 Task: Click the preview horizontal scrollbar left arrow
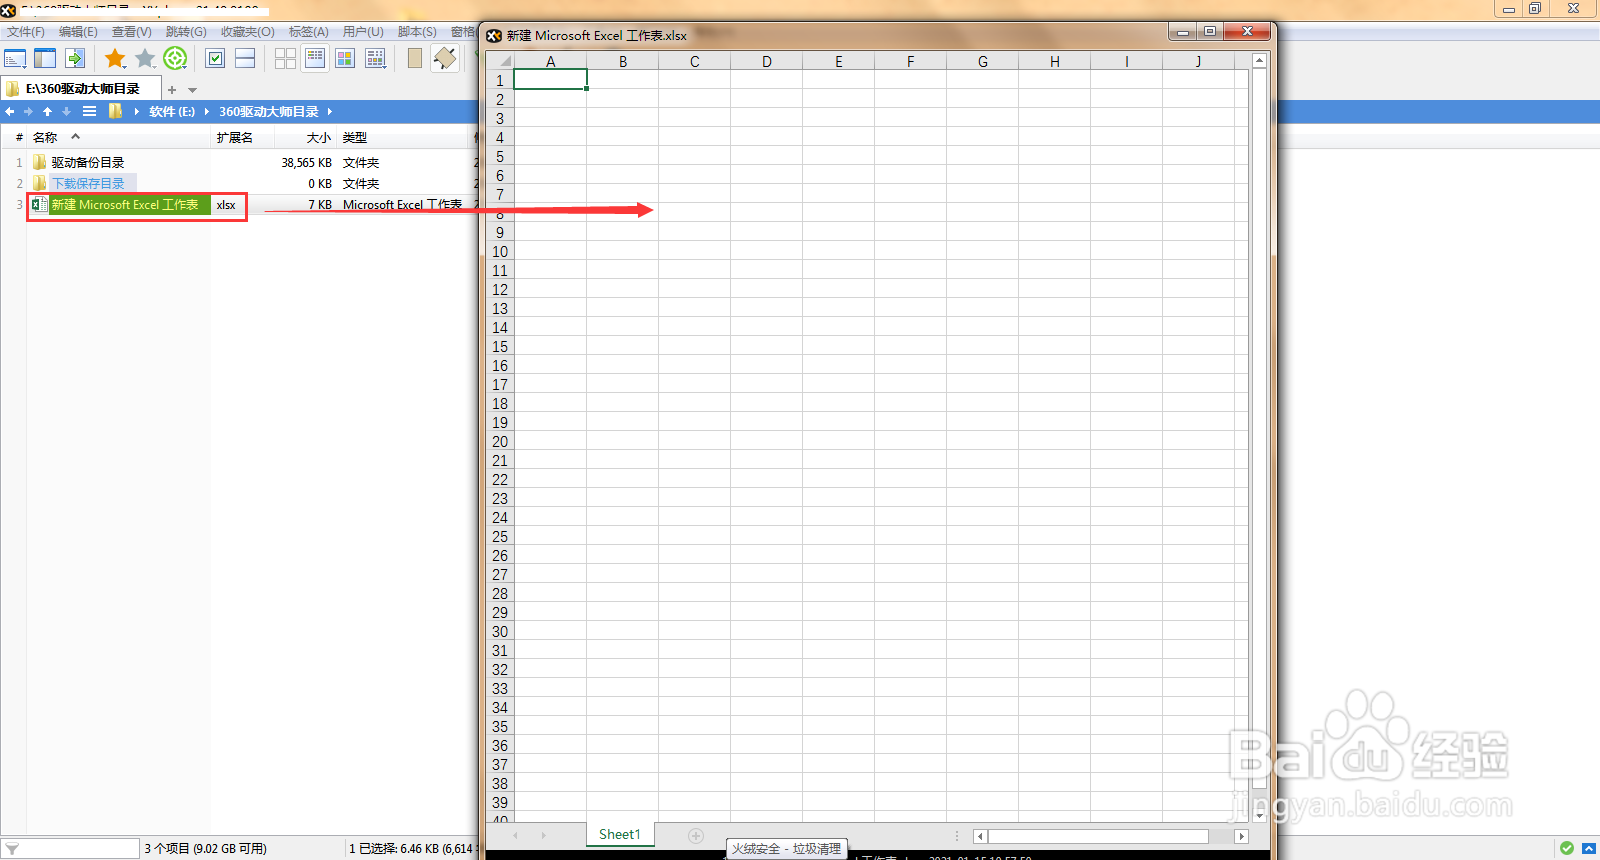pyautogui.click(x=981, y=836)
